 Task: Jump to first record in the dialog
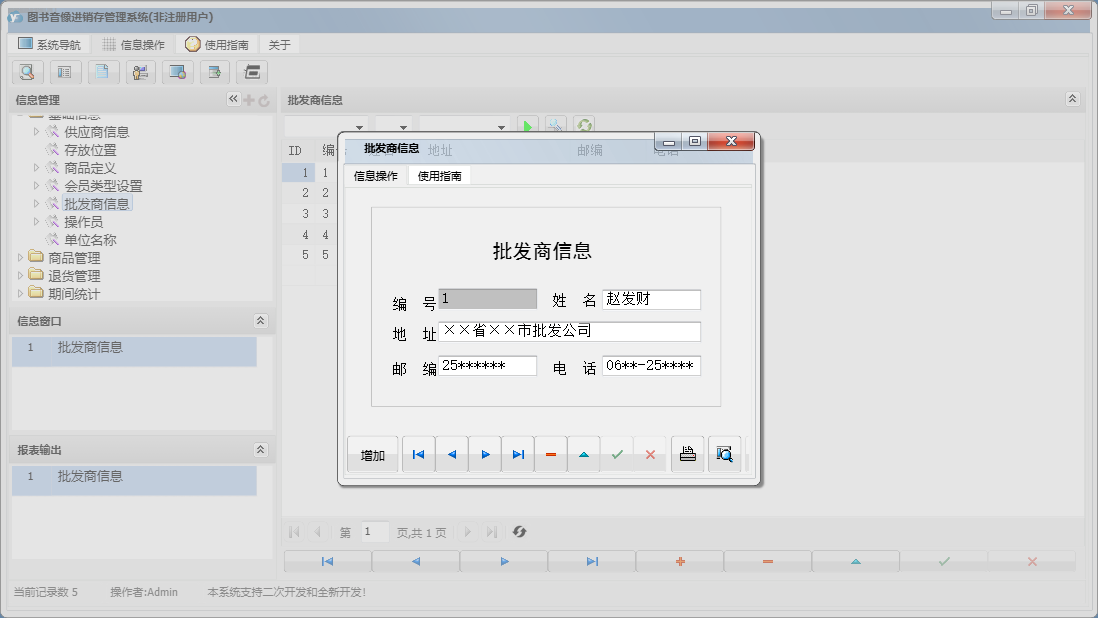pos(418,455)
